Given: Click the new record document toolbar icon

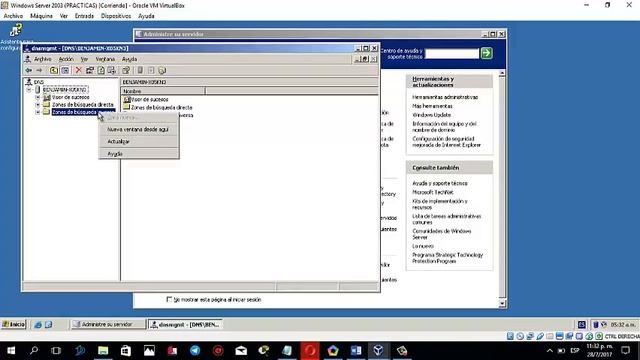Looking at the screenshot, I should [151, 71].
